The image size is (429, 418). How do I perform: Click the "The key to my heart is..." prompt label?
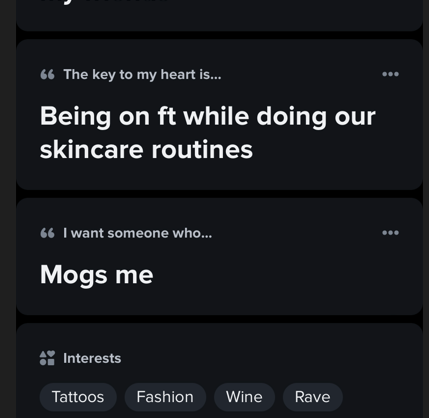[142, 75]
